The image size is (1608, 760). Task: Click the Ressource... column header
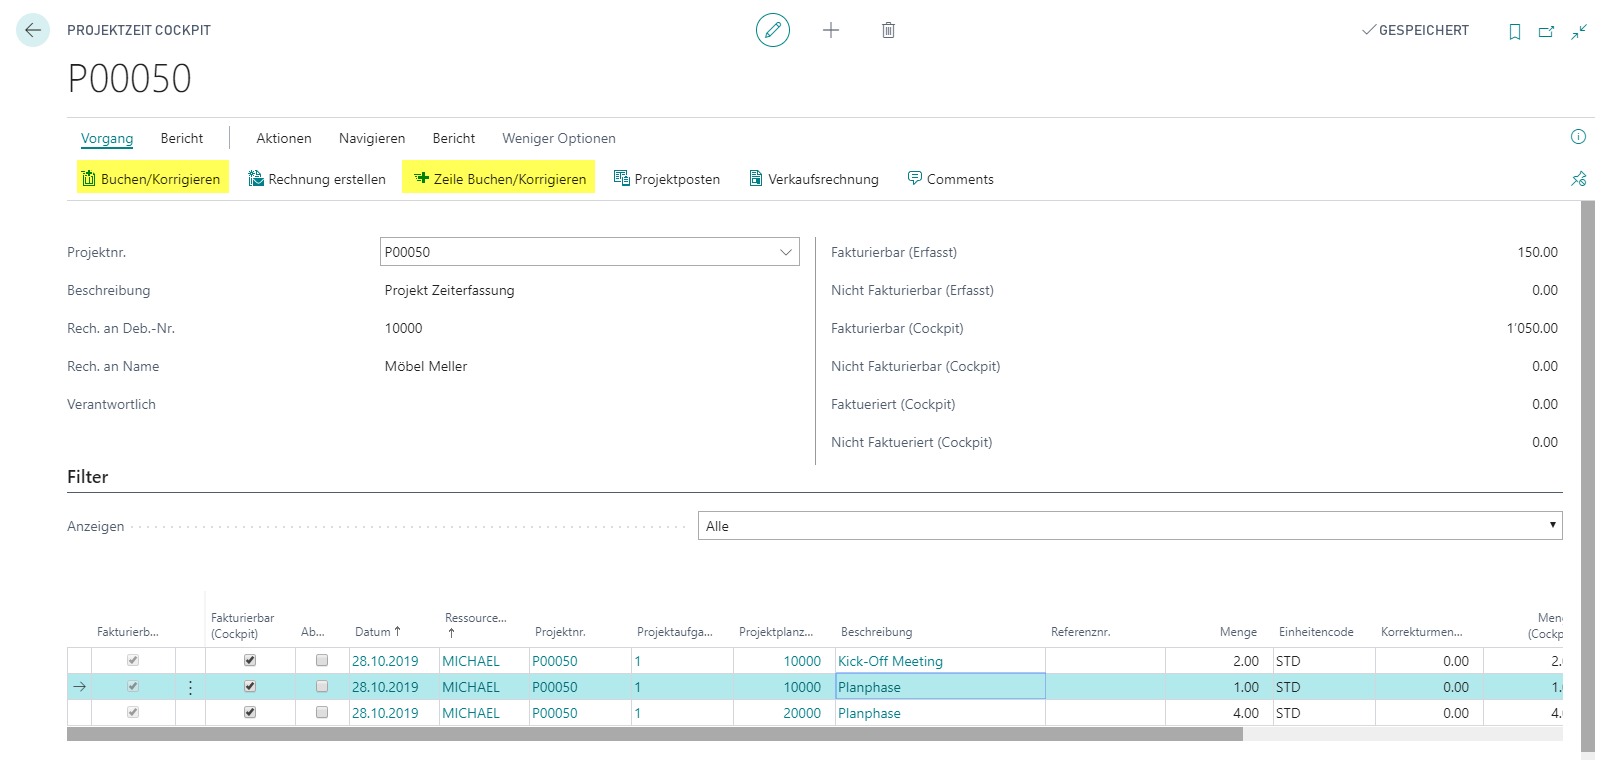click(476, 625)
